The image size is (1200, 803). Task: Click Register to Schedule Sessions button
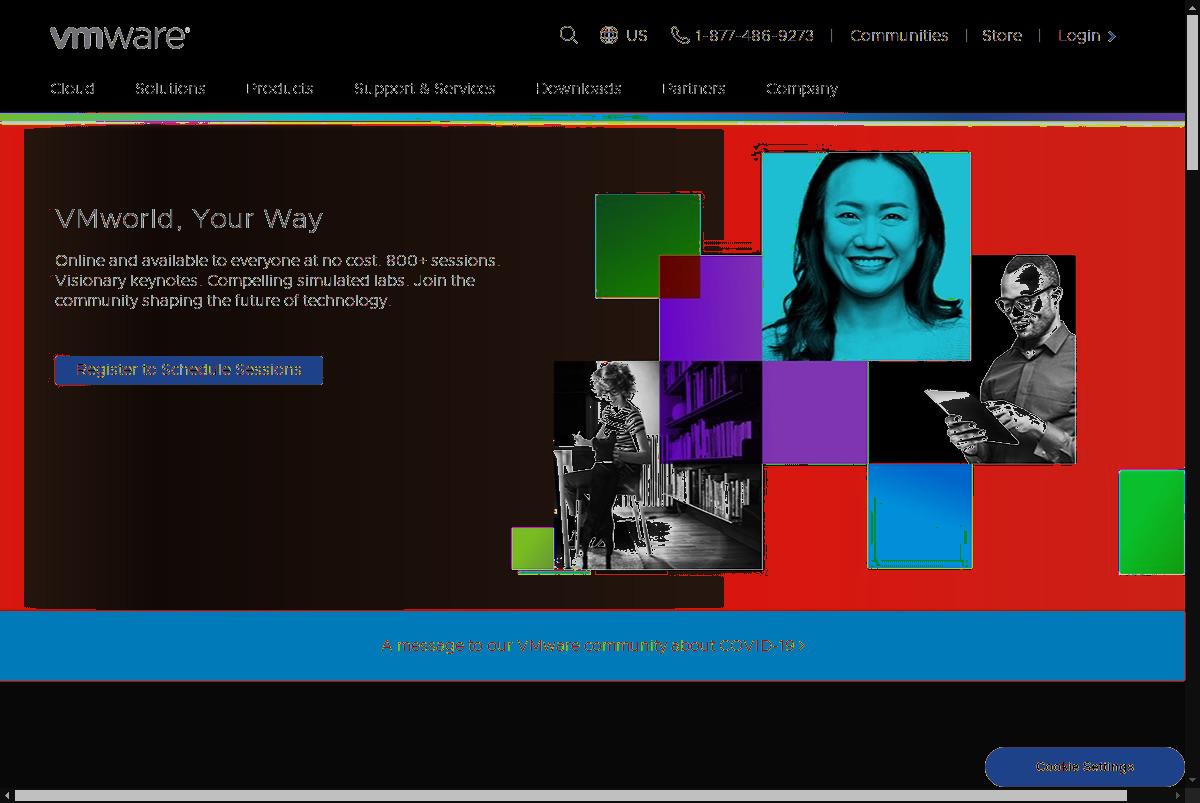[189, 370]
